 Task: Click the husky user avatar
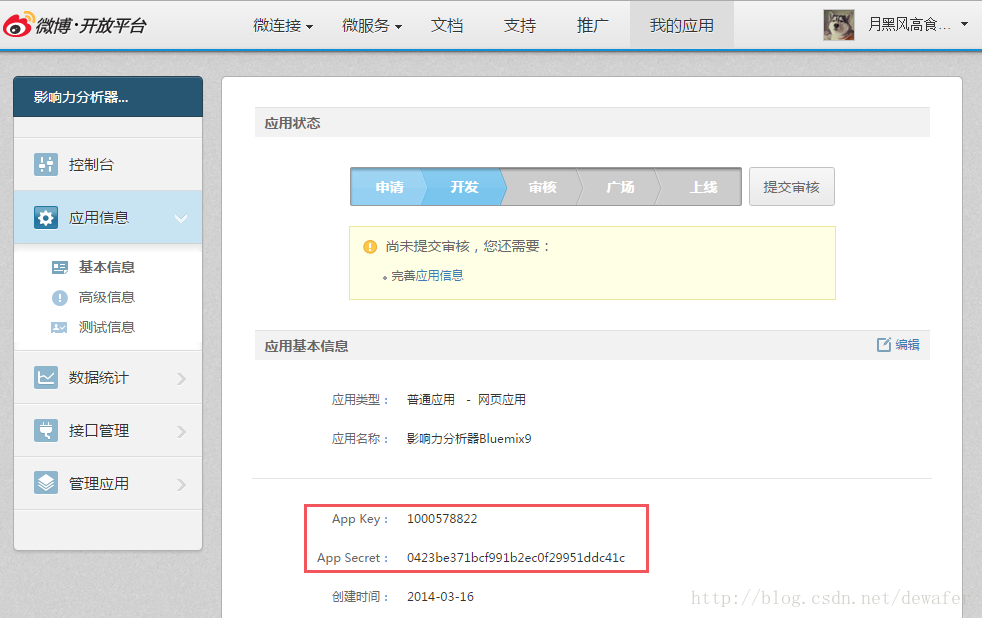coord(839,25)
